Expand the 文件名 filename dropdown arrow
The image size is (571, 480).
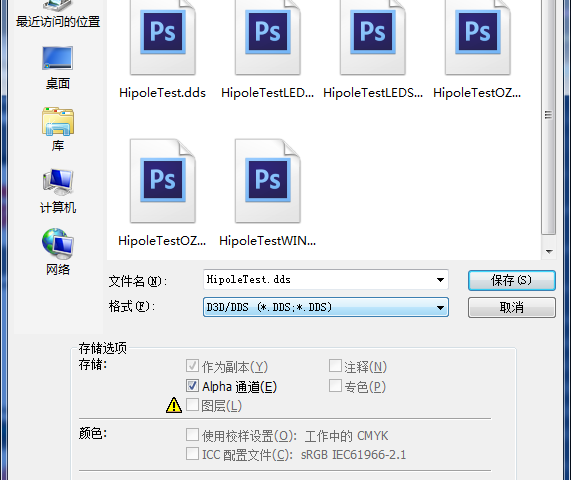pos(440,280)
